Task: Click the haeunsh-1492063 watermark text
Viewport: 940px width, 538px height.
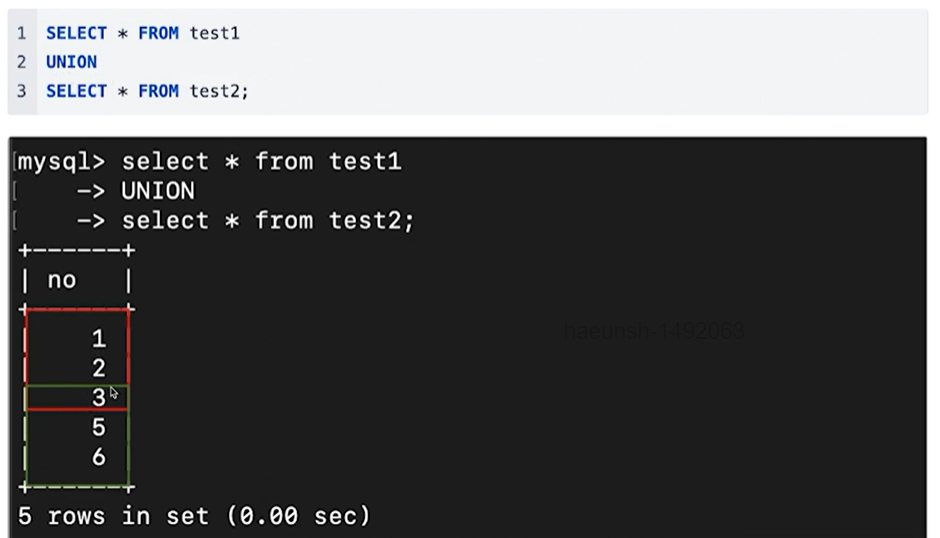Action: (x=654, y=330)
